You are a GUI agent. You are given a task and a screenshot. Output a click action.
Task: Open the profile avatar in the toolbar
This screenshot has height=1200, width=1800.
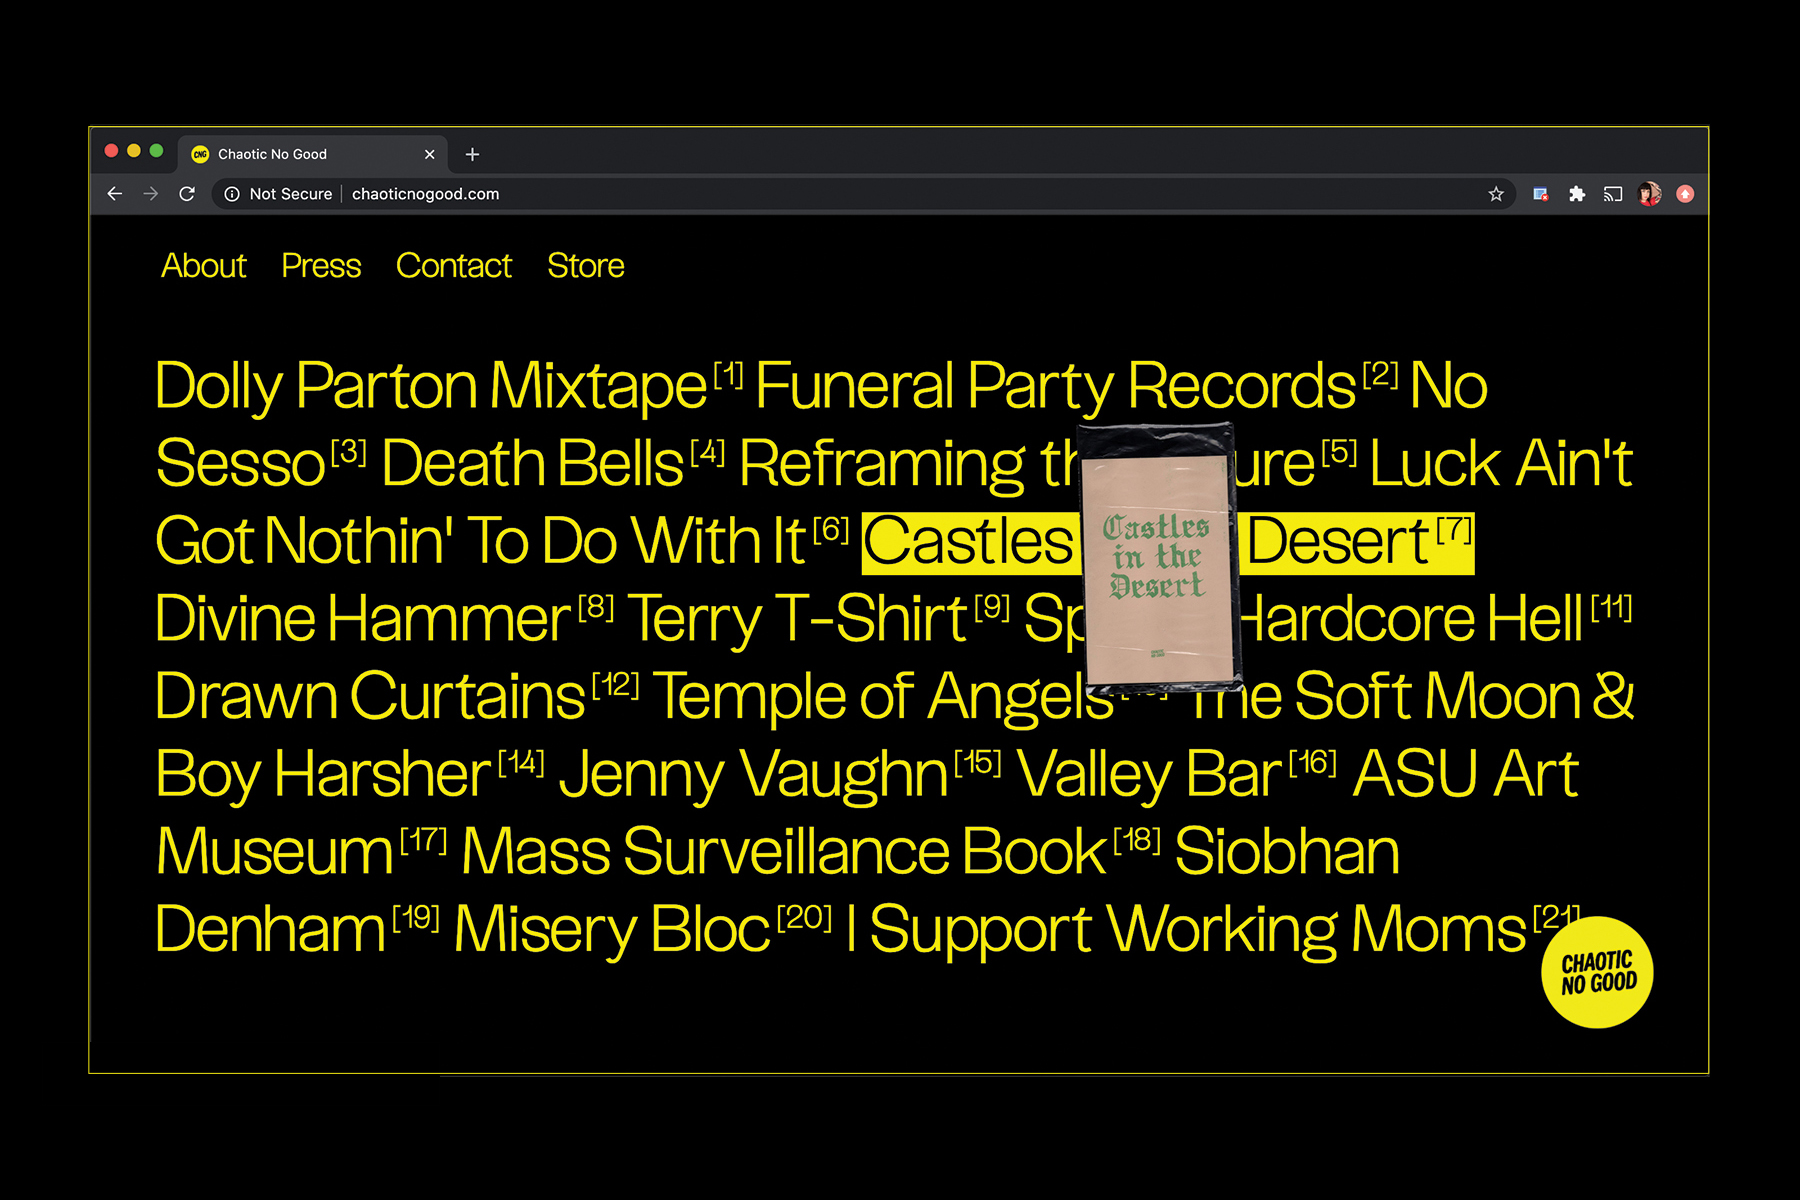pyautogui.click(x=1649, y=194)
